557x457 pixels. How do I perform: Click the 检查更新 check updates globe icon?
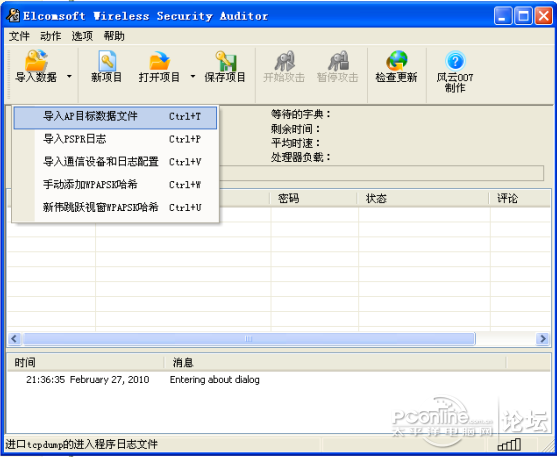(x=396, y=61)
